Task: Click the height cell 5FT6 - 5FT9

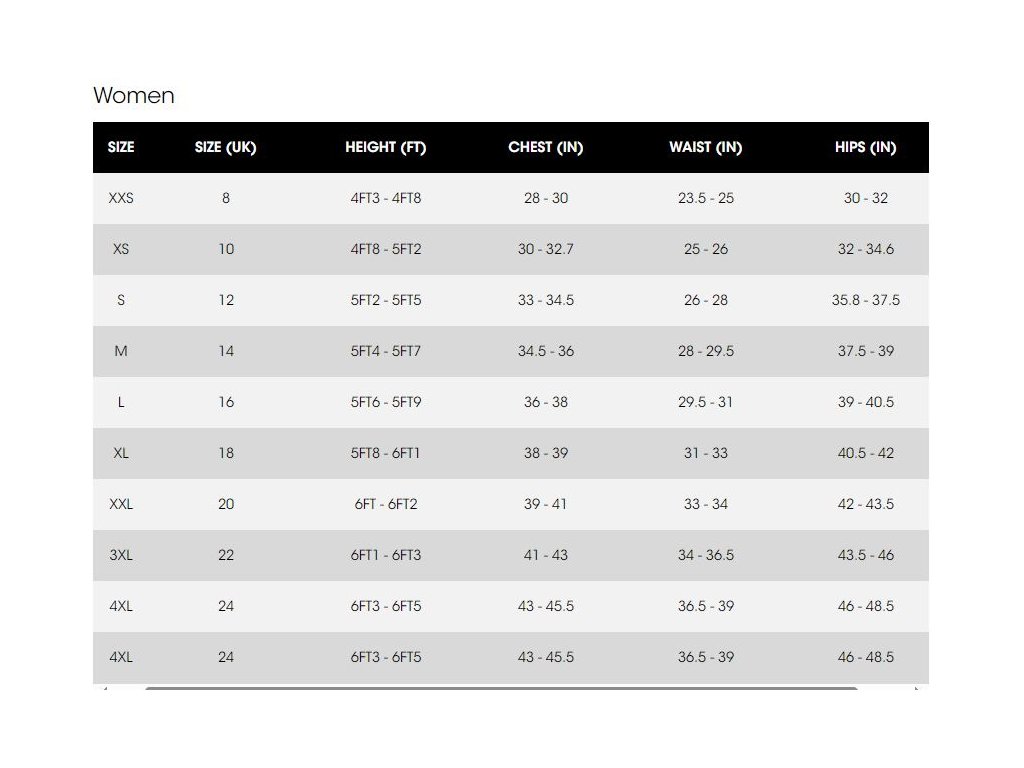Action: point(386,402)
